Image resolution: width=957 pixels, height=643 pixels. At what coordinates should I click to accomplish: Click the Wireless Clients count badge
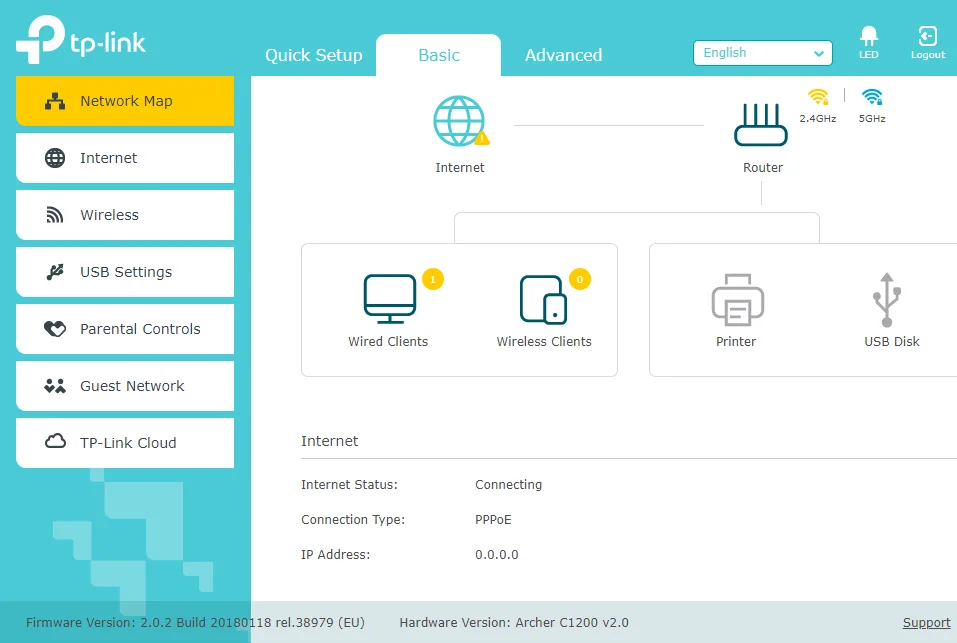pos(580,279)
